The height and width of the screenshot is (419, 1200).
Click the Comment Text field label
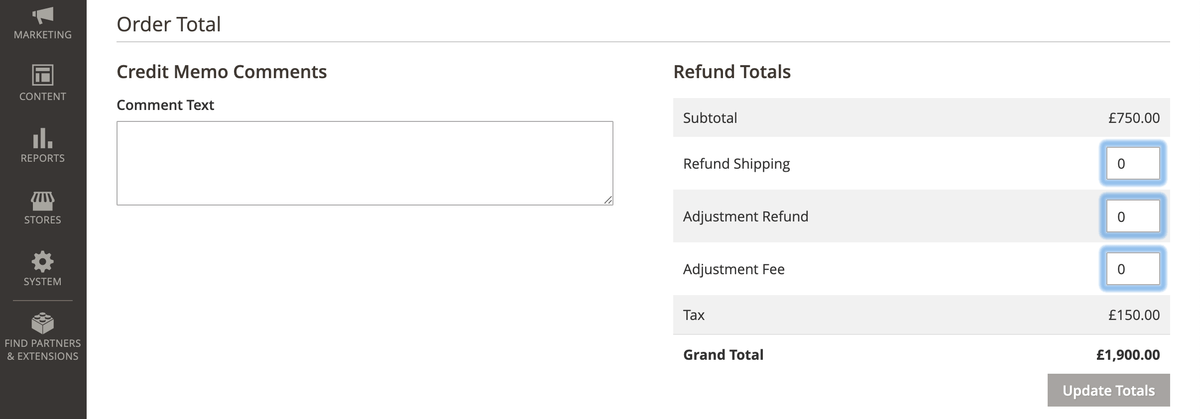click(x=165, y=105)
